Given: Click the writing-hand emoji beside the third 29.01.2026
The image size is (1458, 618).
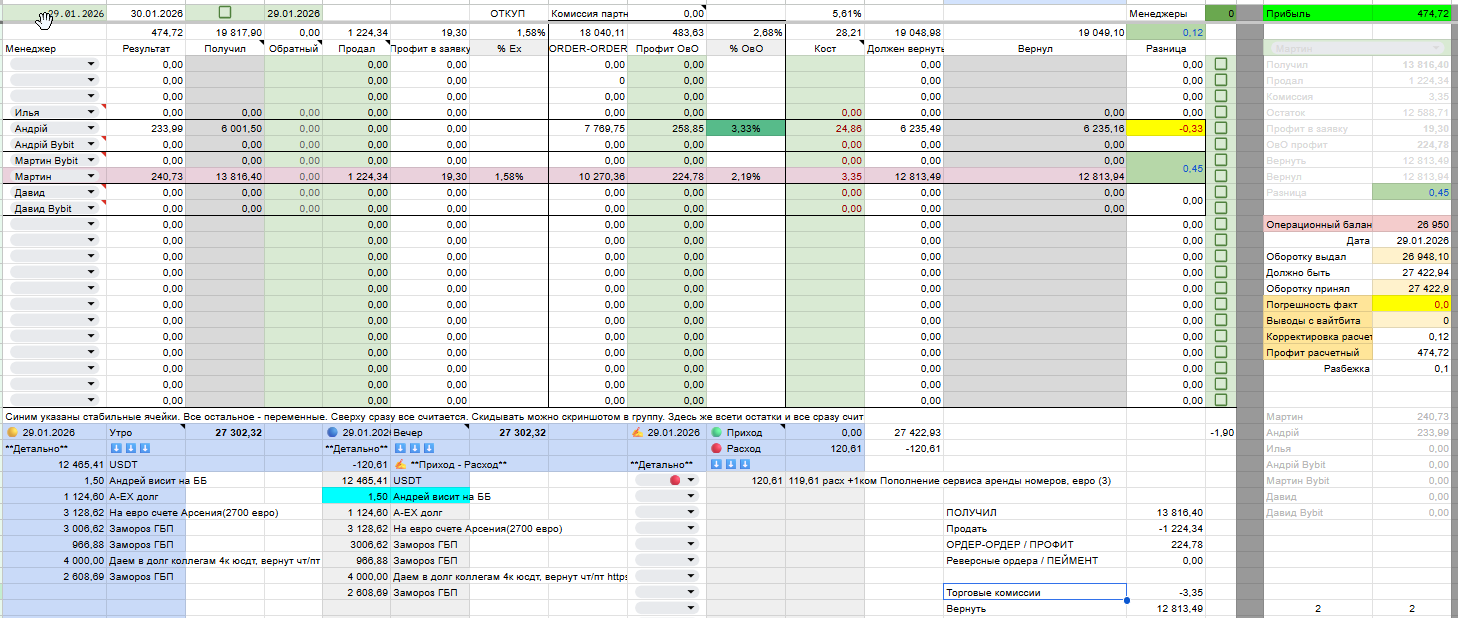Looking at the screenshot, I should coord(636,433).
